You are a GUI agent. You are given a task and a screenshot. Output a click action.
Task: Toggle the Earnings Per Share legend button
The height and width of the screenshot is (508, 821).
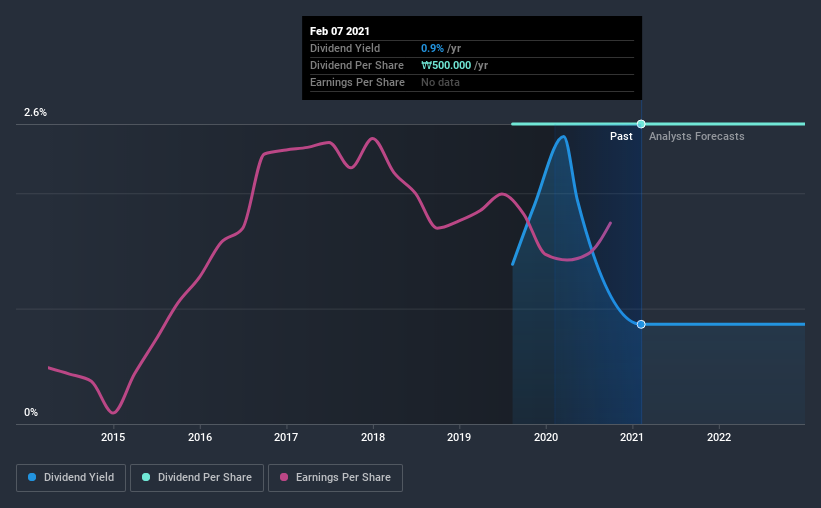[335, 478]
